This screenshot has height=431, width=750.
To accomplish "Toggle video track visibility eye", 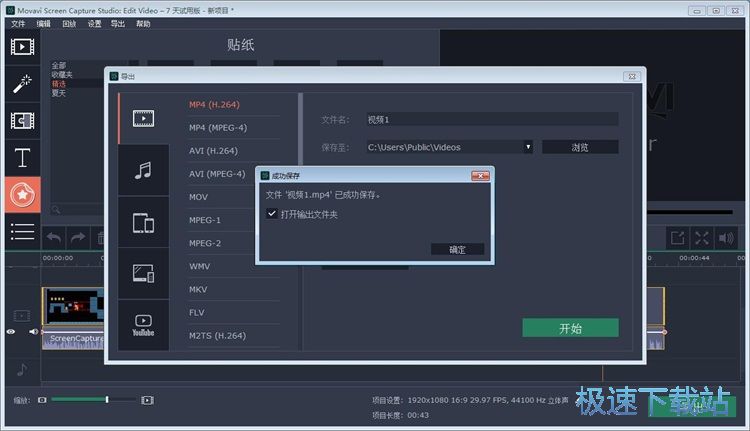I will pyautogui.click(x=11, y=332).
